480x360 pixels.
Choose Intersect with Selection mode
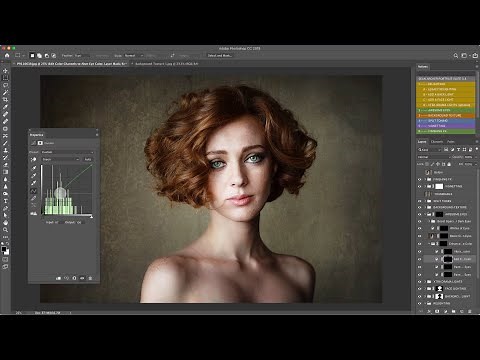point(54,56)
